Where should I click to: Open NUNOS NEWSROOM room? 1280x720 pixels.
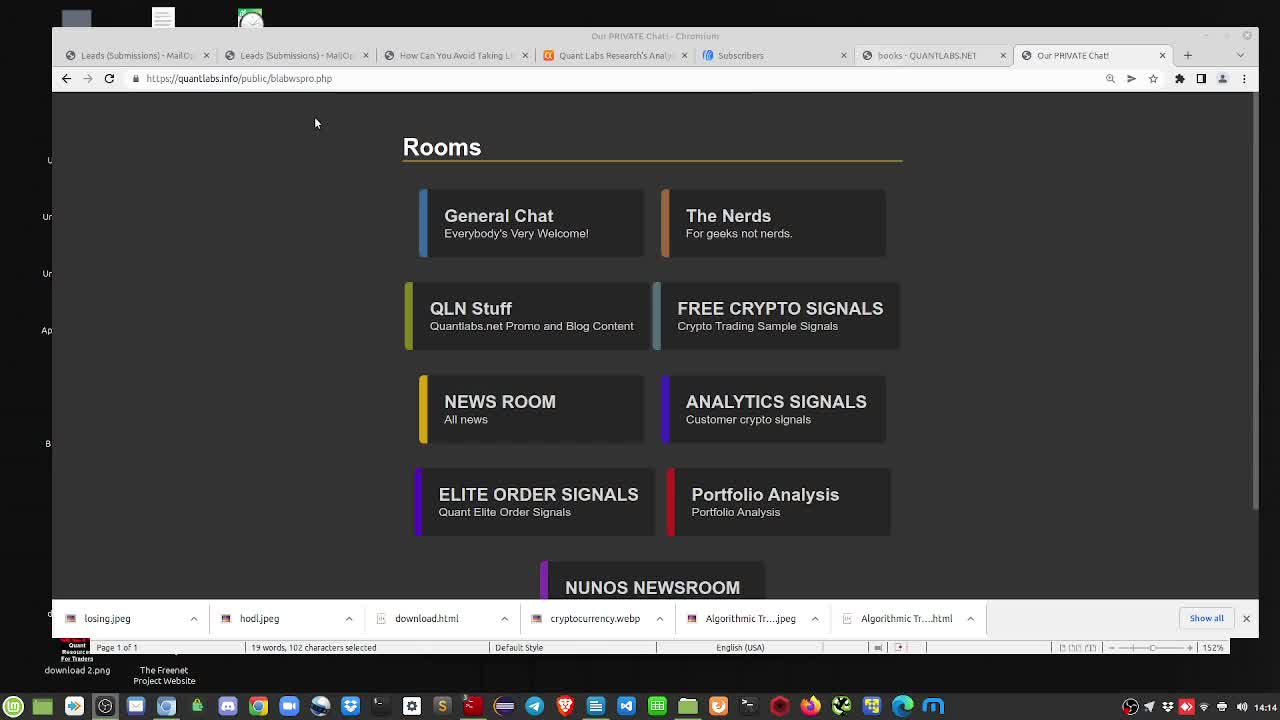click(x=652, y=581)
